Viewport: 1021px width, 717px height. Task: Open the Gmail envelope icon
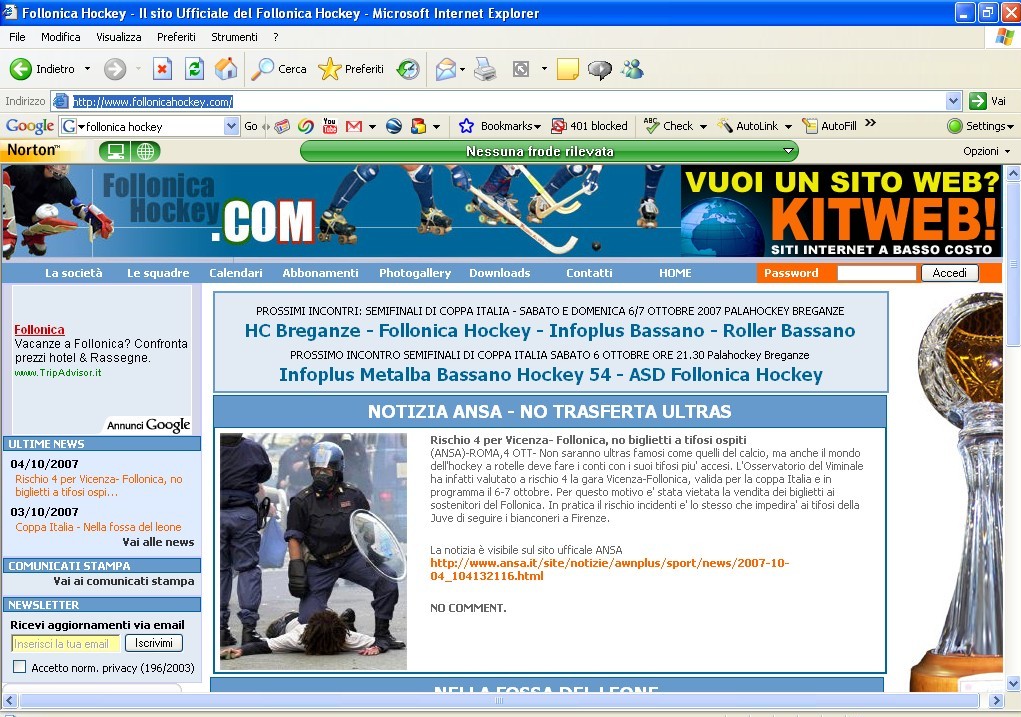coord(354,126)
